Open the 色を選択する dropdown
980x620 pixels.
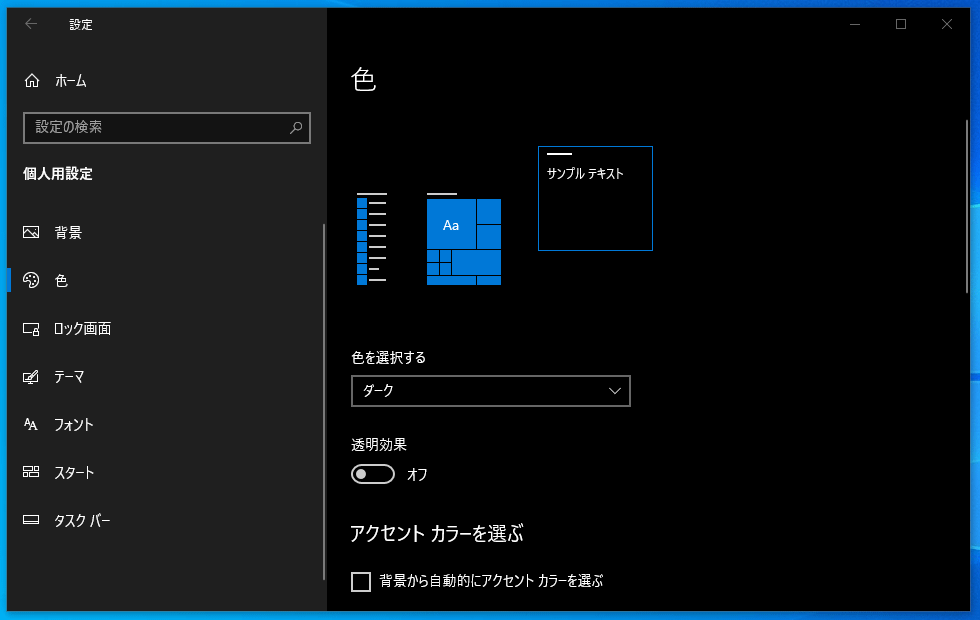490,391
